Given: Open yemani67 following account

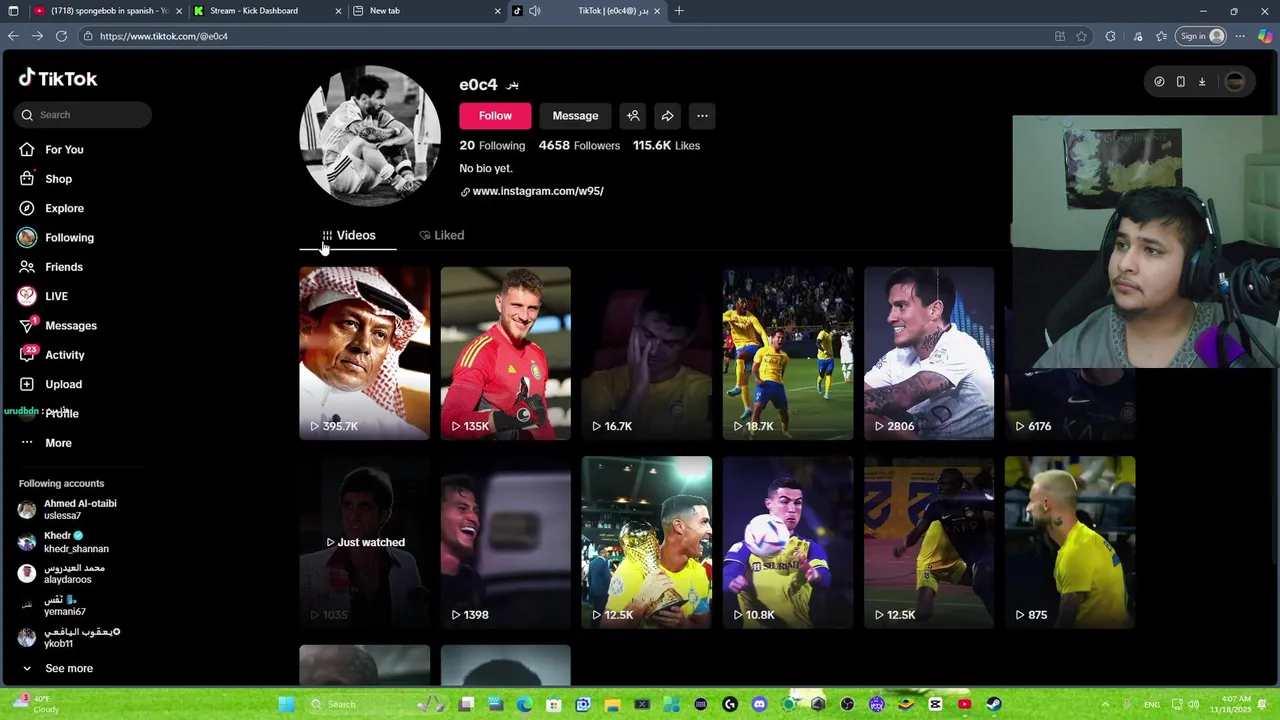Looking at the screenshot, I should click(x=53, y=605).
